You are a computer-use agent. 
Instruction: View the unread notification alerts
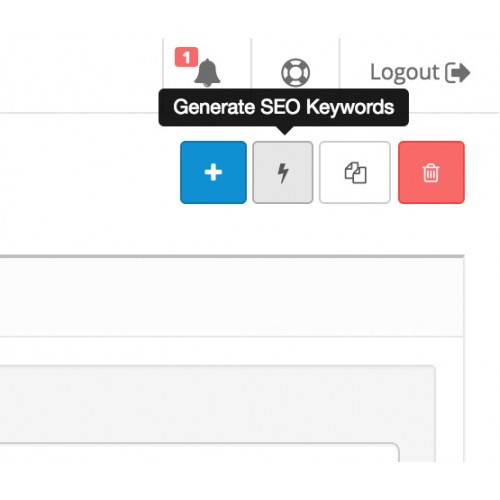click(x=207, y=73)
